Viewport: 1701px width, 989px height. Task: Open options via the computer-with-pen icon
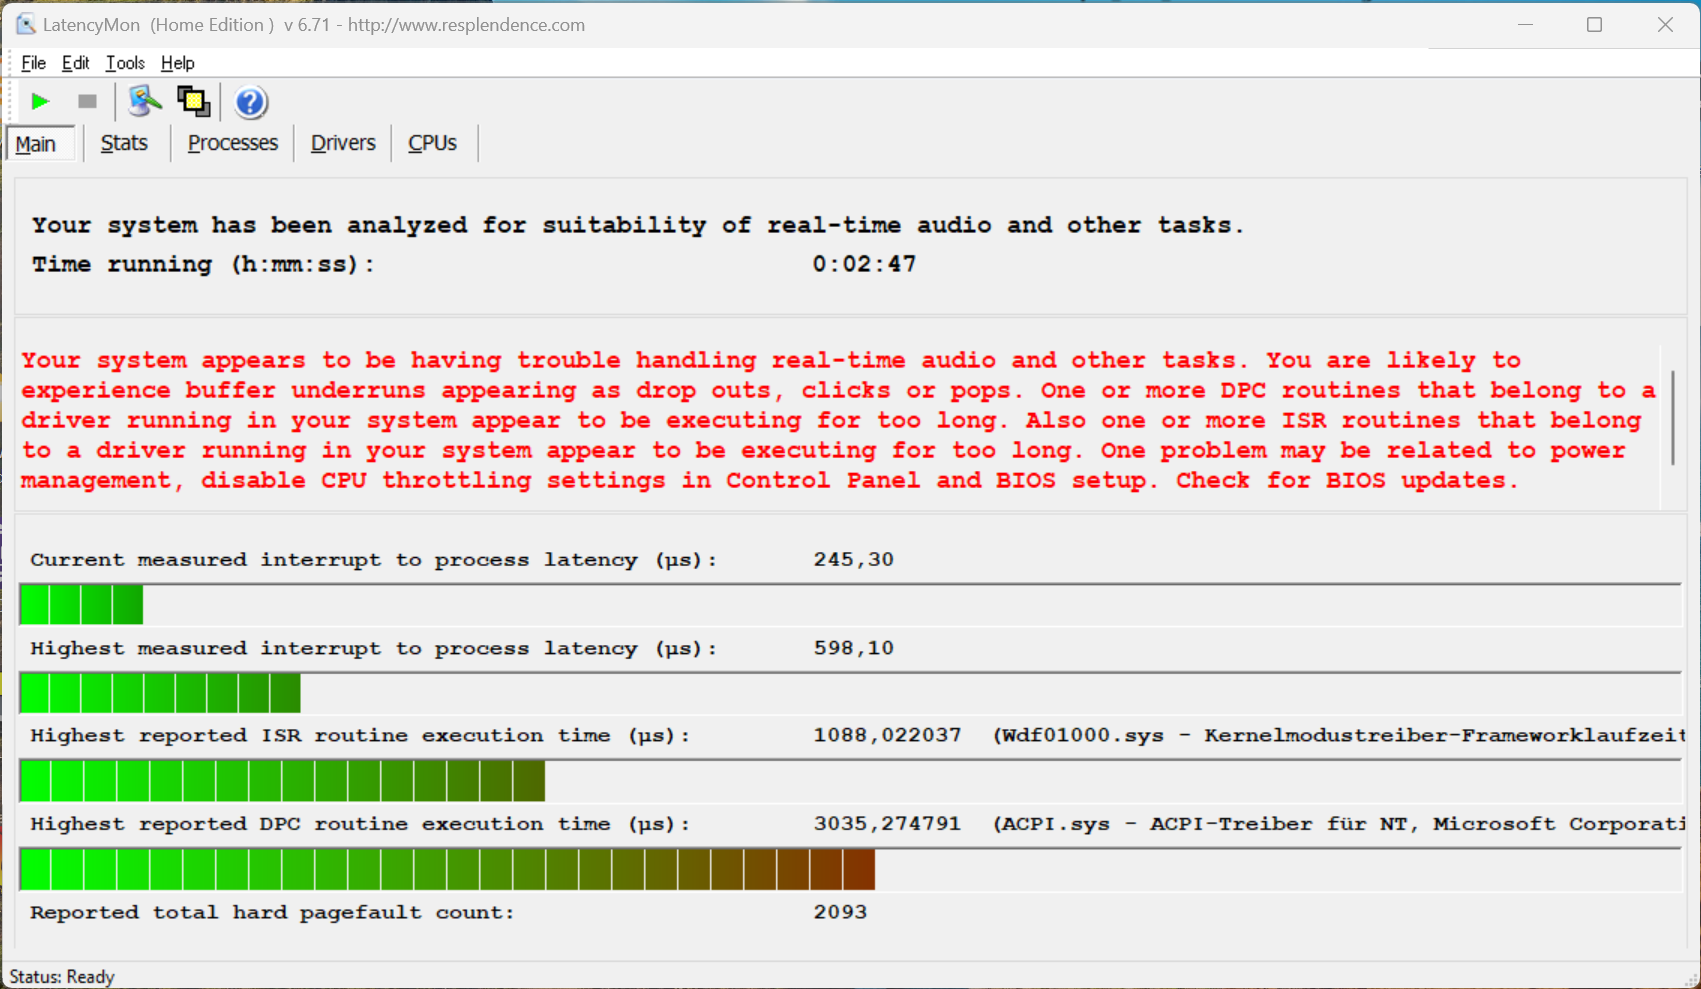tap(144, 101)
